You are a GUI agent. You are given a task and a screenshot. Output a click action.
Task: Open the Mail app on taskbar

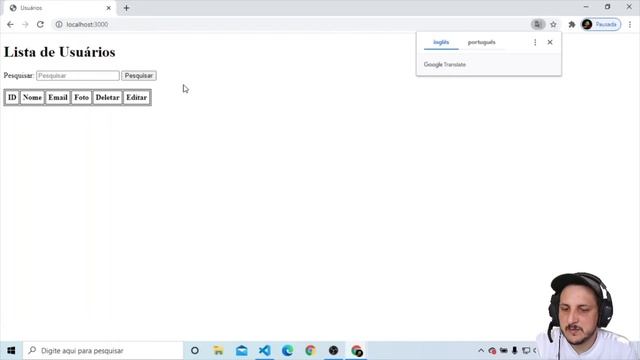(x=242, y=351)
